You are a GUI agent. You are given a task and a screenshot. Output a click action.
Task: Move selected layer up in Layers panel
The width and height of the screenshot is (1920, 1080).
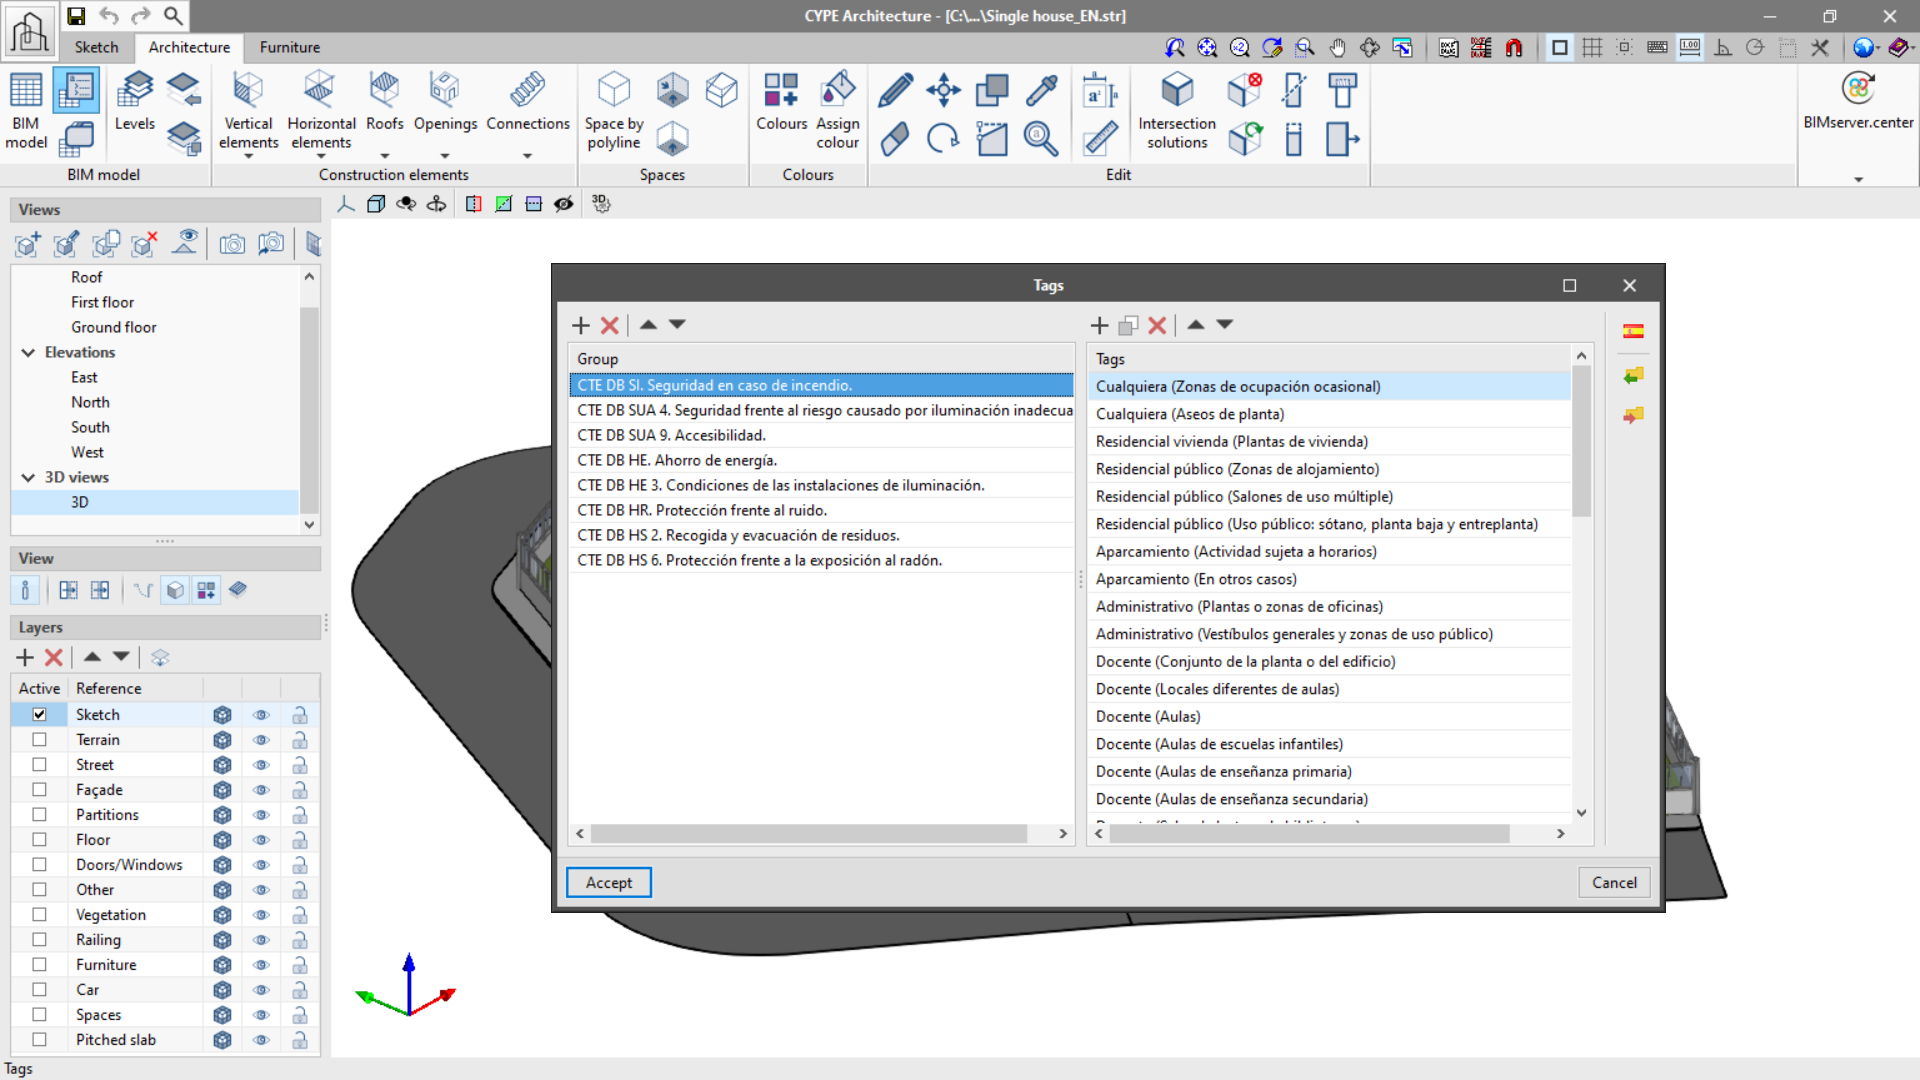[92, 657]
